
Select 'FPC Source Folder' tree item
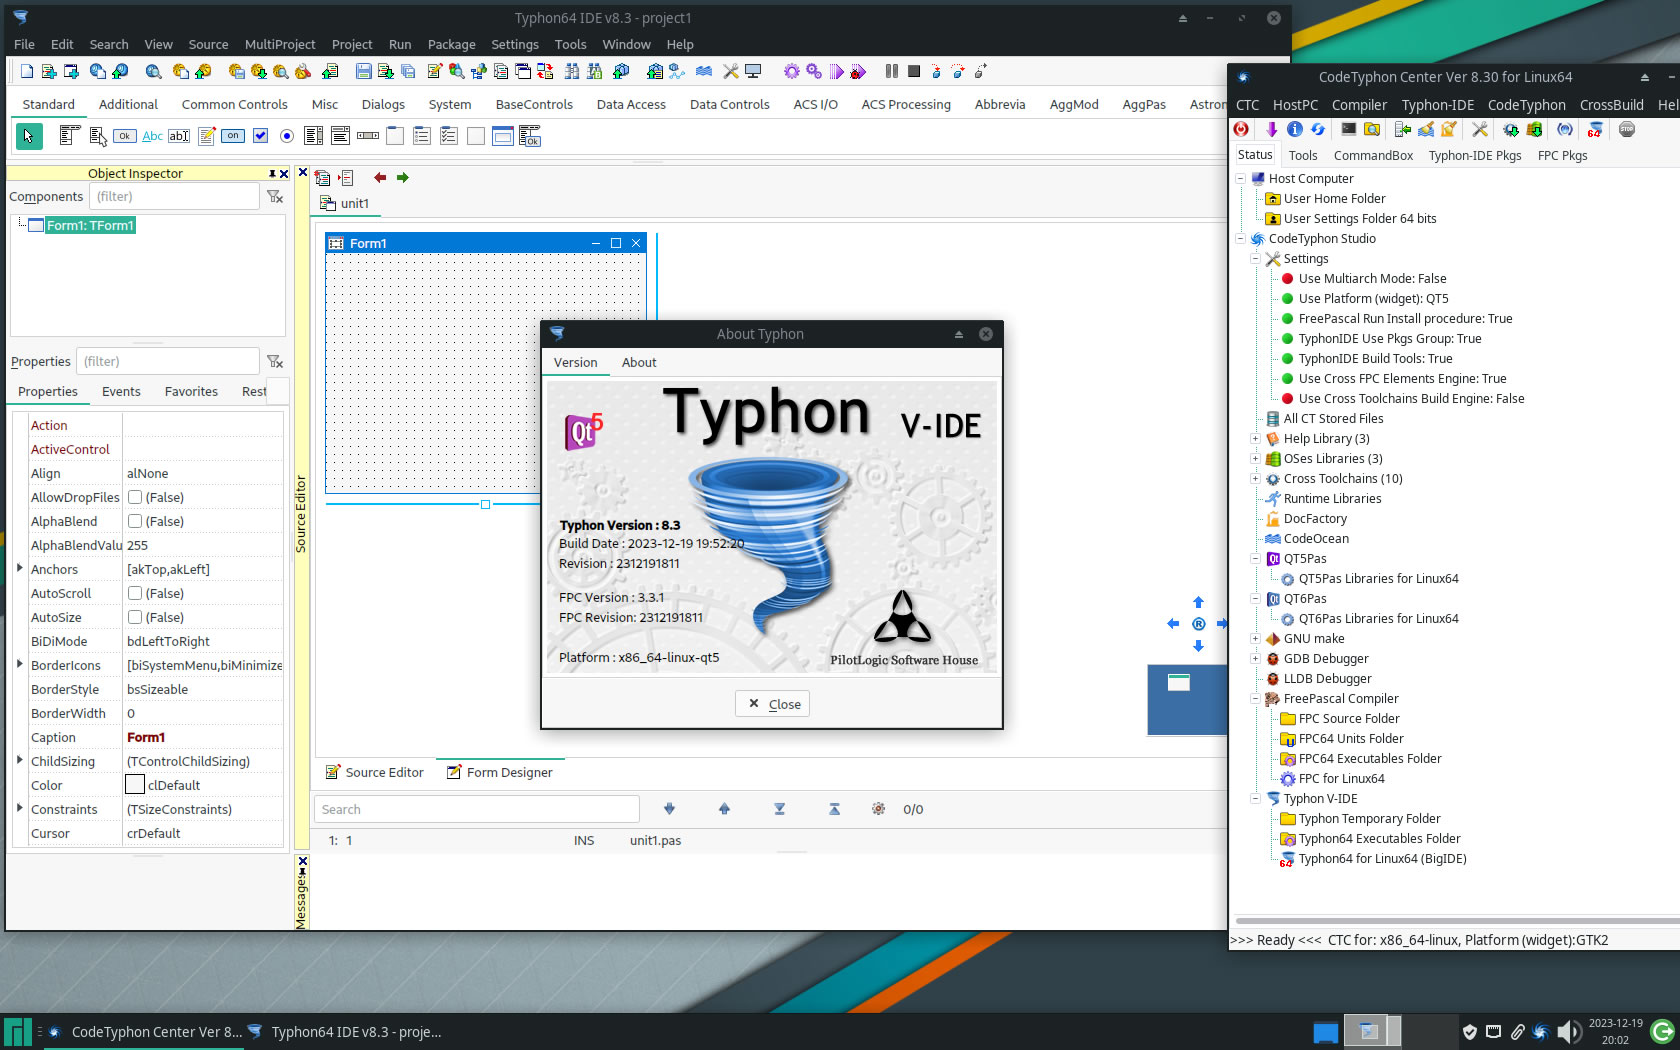point(1349,718)
